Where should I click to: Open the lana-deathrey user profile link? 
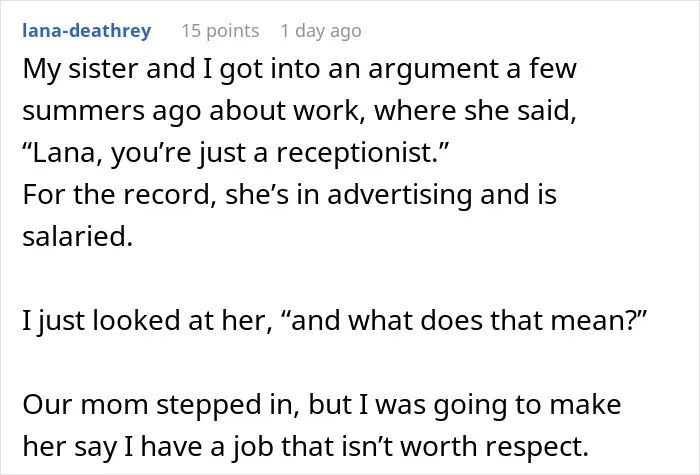pyautogui.click(x=87, y=31)
